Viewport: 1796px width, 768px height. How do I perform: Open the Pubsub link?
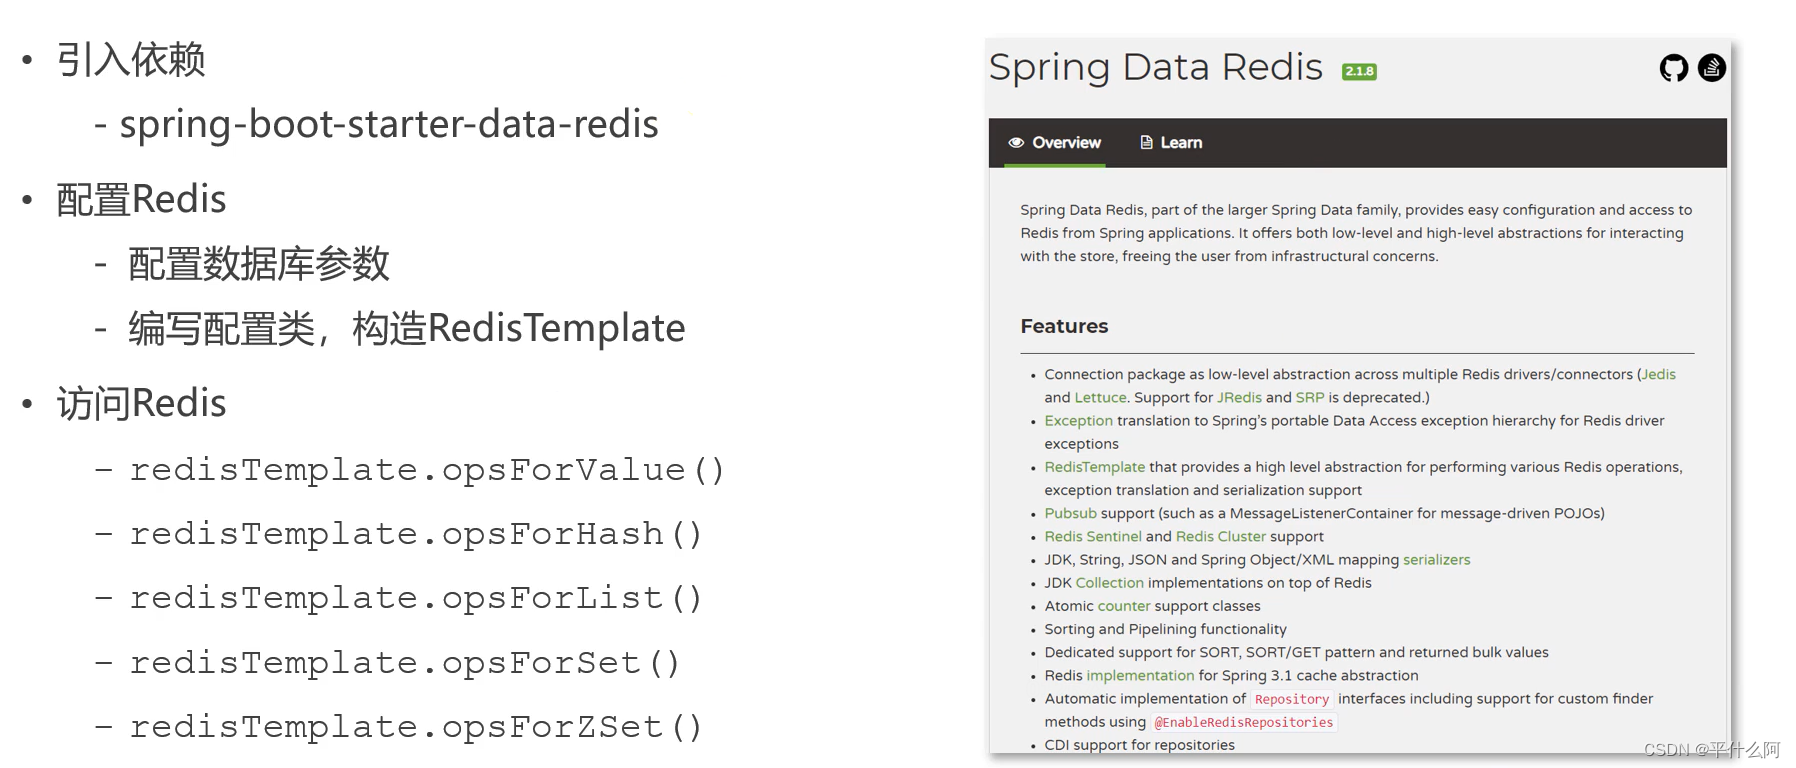point(1071,513)
